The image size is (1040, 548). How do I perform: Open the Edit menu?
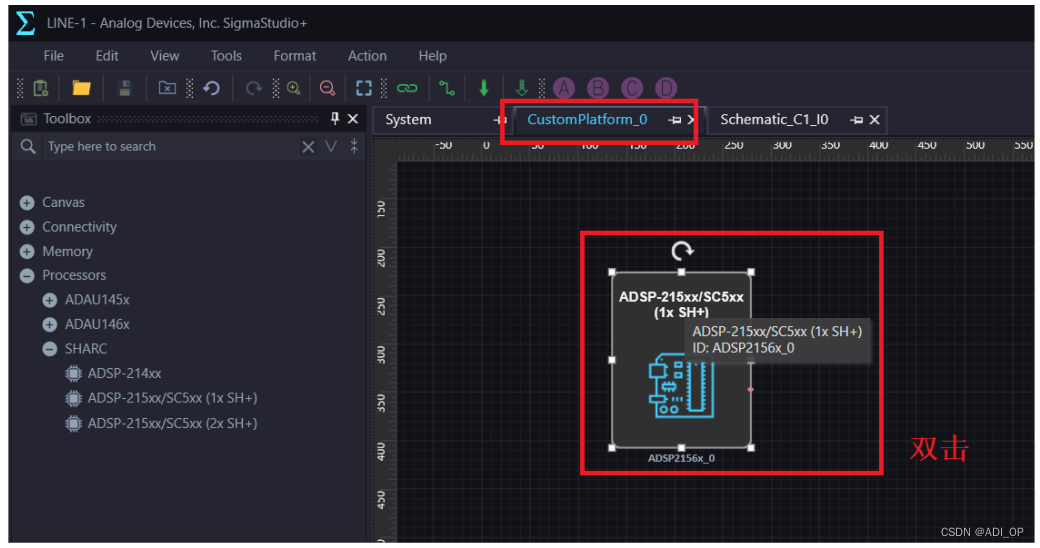[107, 56]
